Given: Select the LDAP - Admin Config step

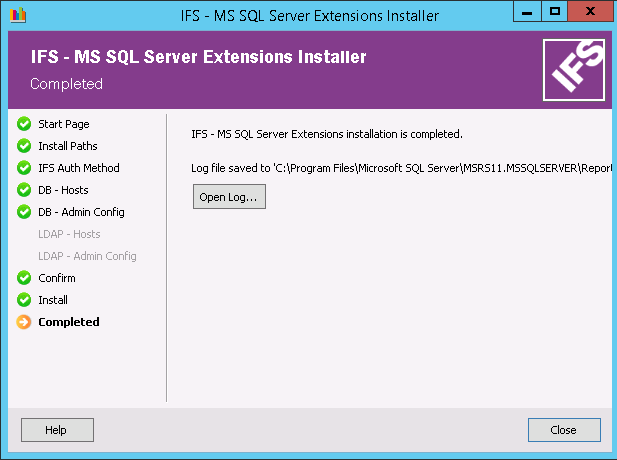Looking at the screenshot, I should [87, 256].
